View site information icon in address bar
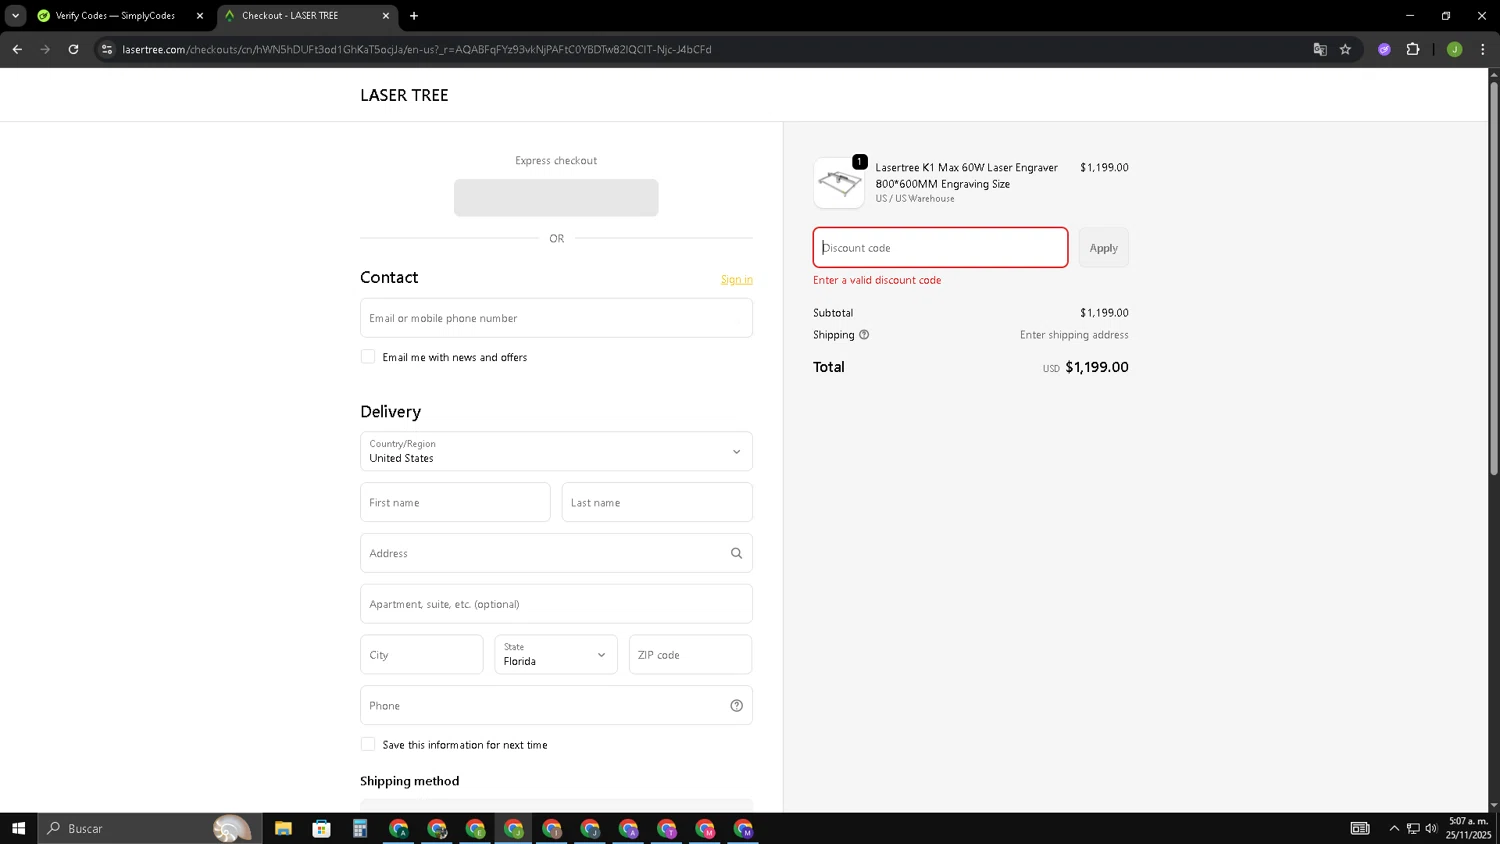 coord(107,49)
